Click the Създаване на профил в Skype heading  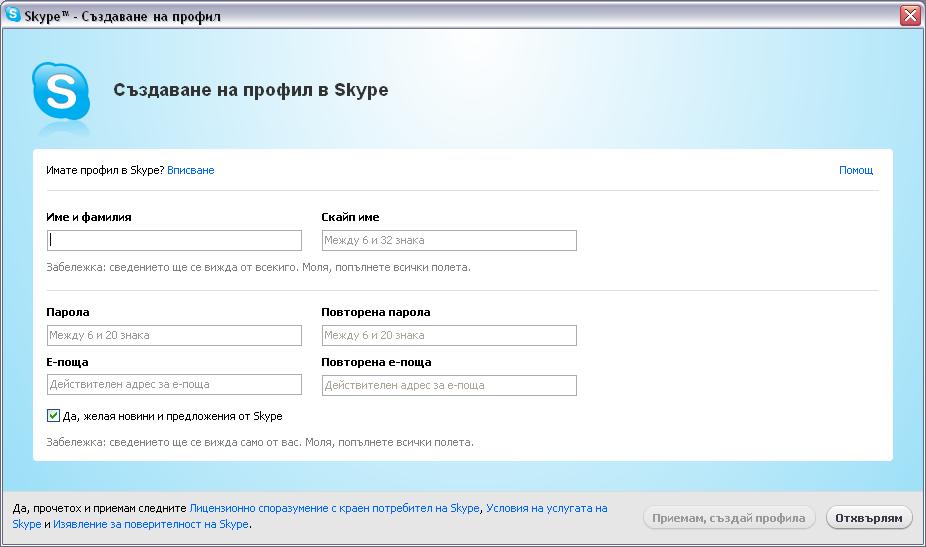point(250,90)
